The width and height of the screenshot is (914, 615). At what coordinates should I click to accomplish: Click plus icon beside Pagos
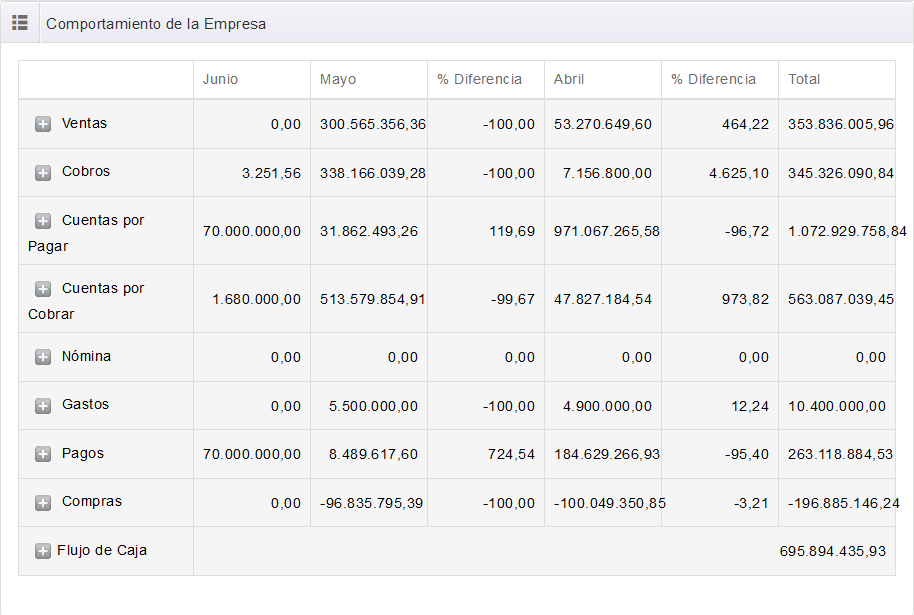[x=43, y=454]
